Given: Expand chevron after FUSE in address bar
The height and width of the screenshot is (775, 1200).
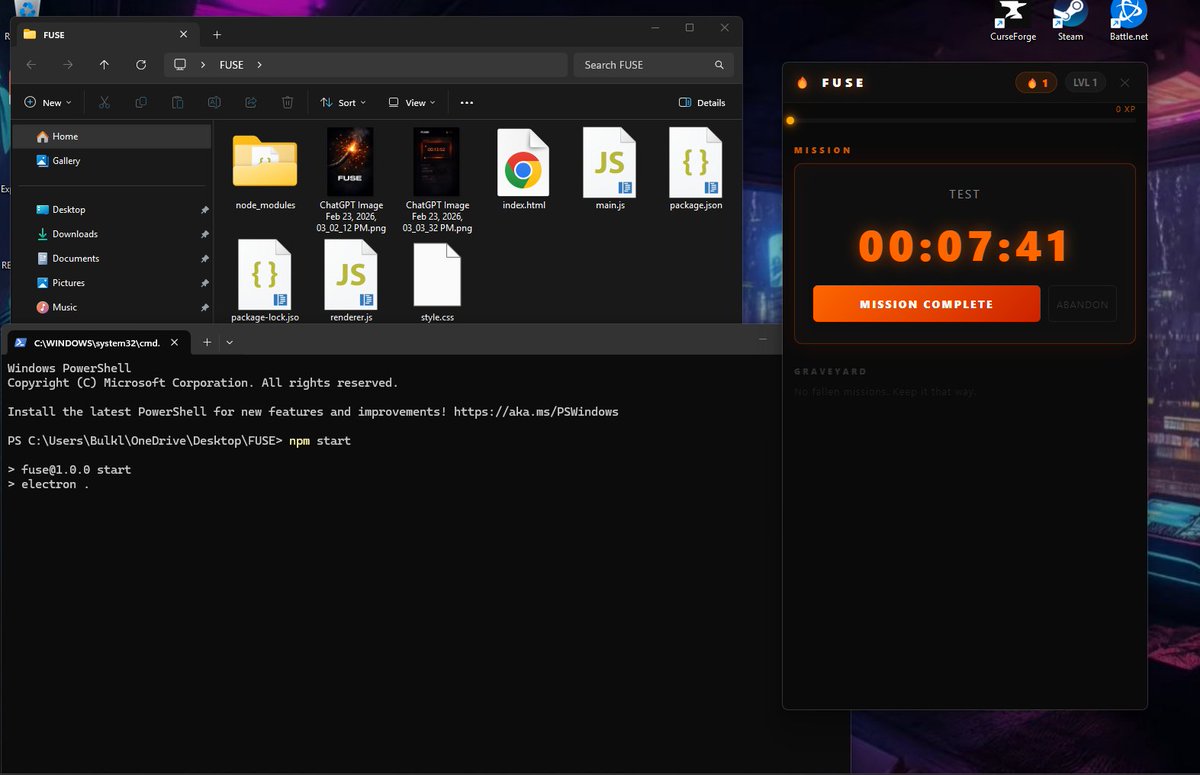Looking at the screenshot, I should pos(260,65).
